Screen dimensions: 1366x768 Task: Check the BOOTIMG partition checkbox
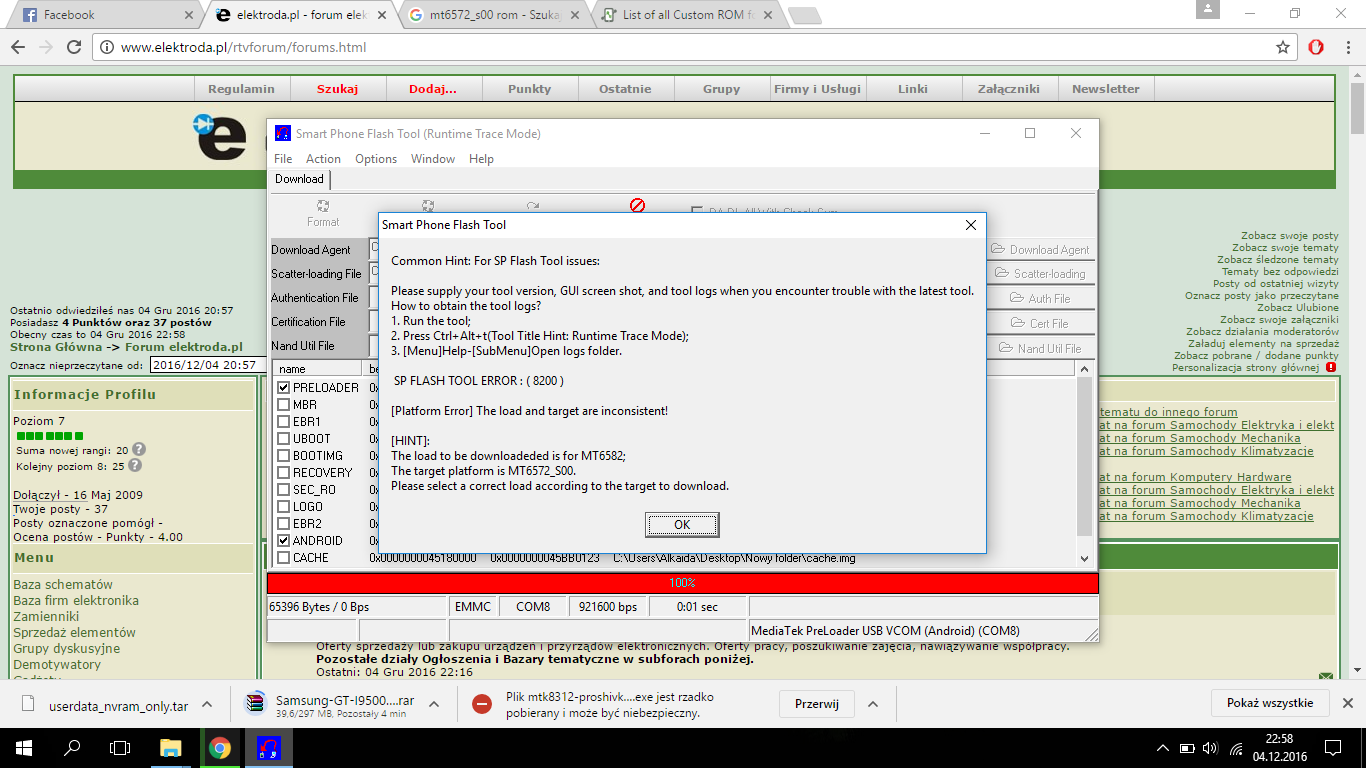pyautogui.click(x=284, y=456)
